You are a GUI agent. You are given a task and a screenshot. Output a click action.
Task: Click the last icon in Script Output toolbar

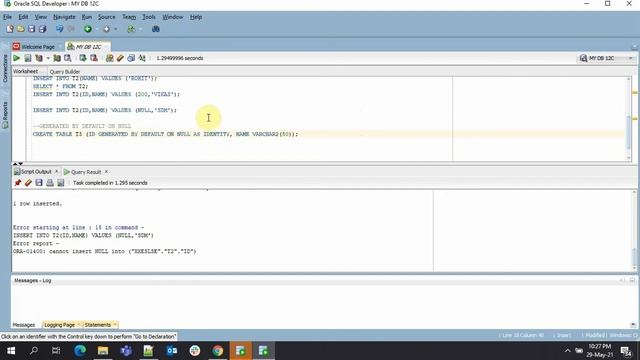tap(60, 183)
